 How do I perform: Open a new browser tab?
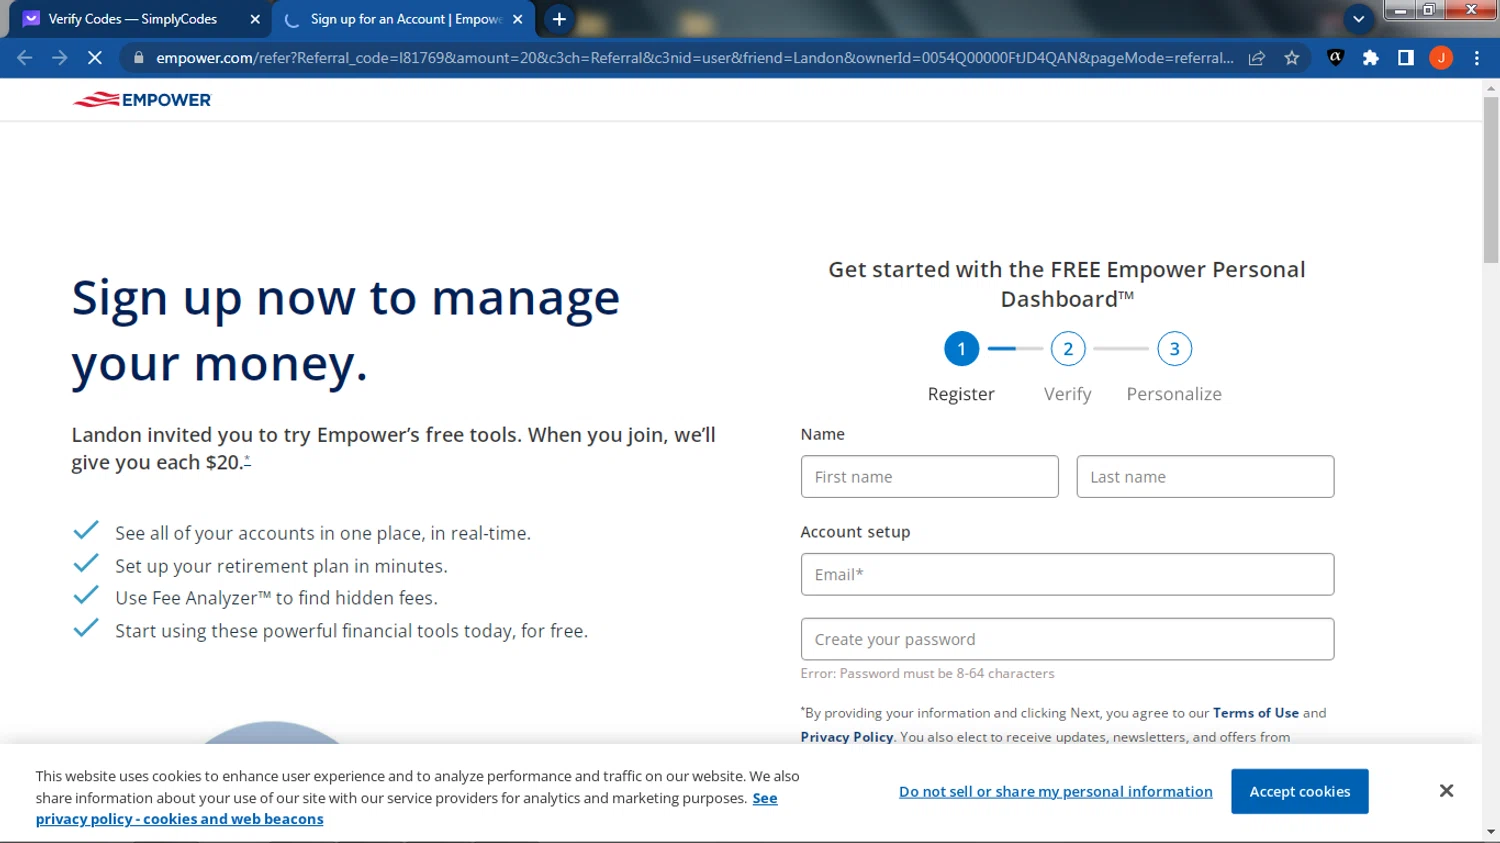[x=559, y=19]
